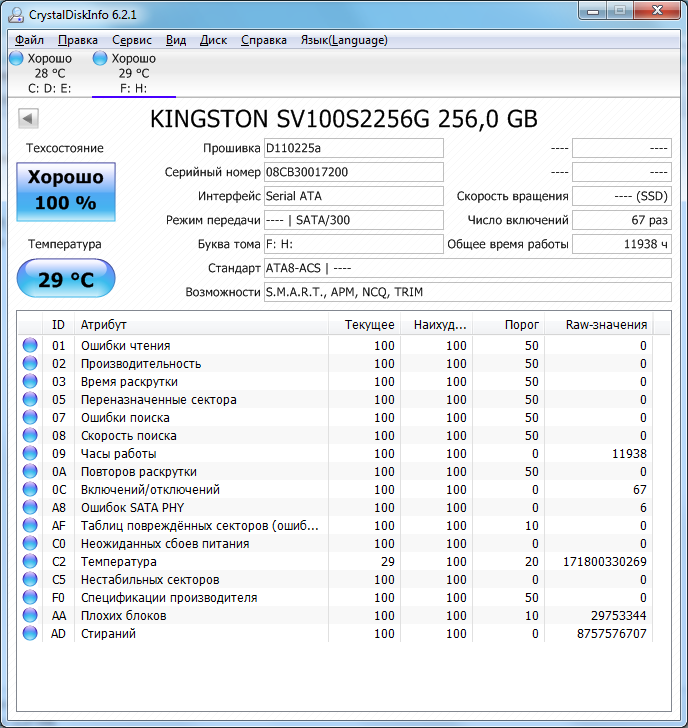Open the Файл menu
The image size is (688, 728).
click(x=29, y=40)
